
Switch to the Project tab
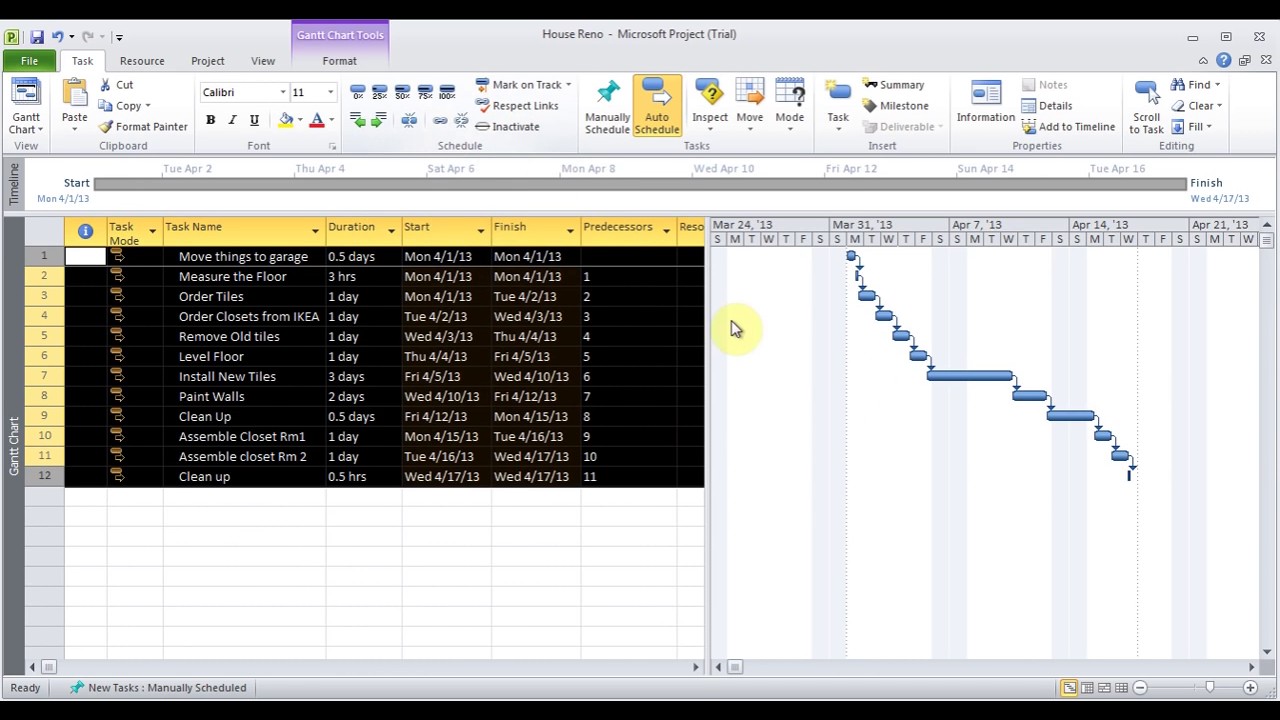pos(208,61)
